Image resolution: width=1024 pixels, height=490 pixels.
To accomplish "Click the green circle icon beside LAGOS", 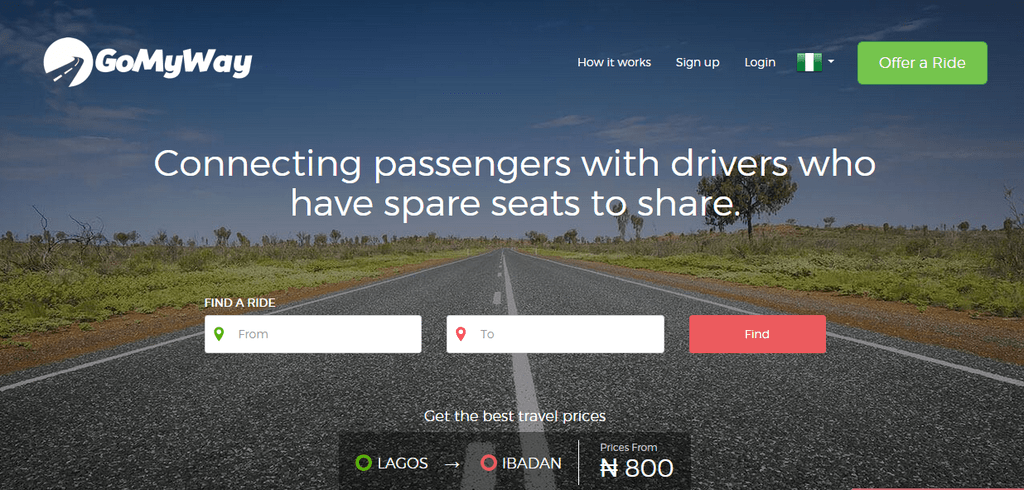I will 364,463.
